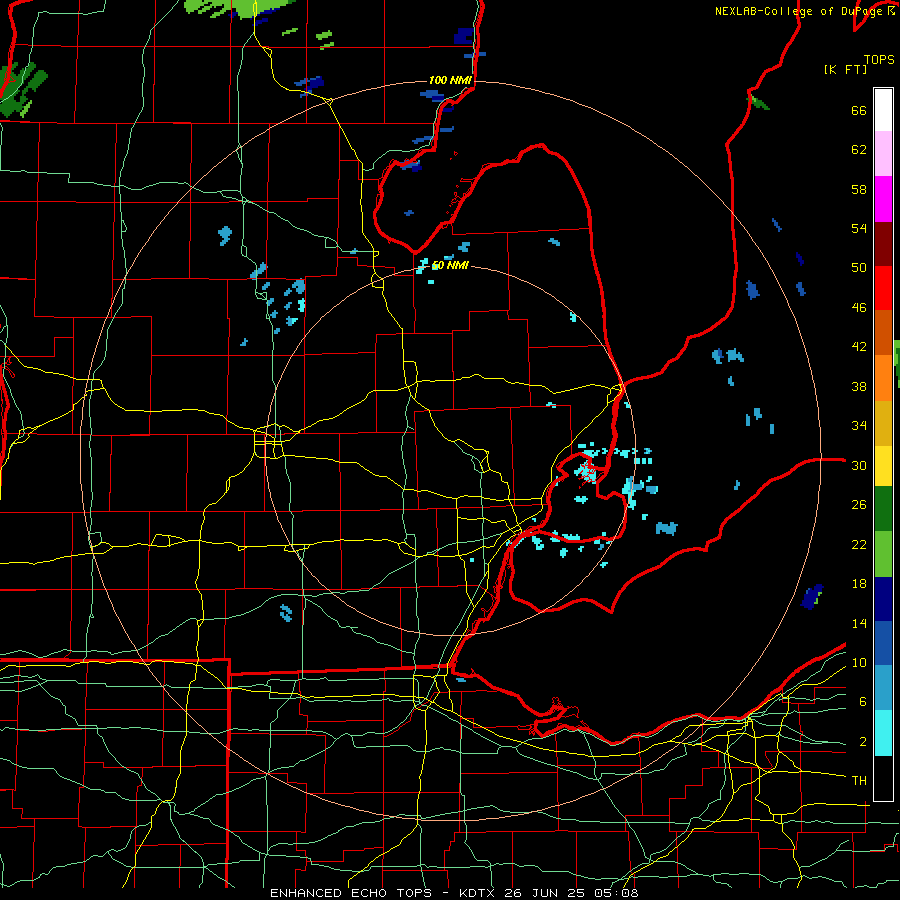
Task: Click the "6" legend value
Action: click(863, 702)
